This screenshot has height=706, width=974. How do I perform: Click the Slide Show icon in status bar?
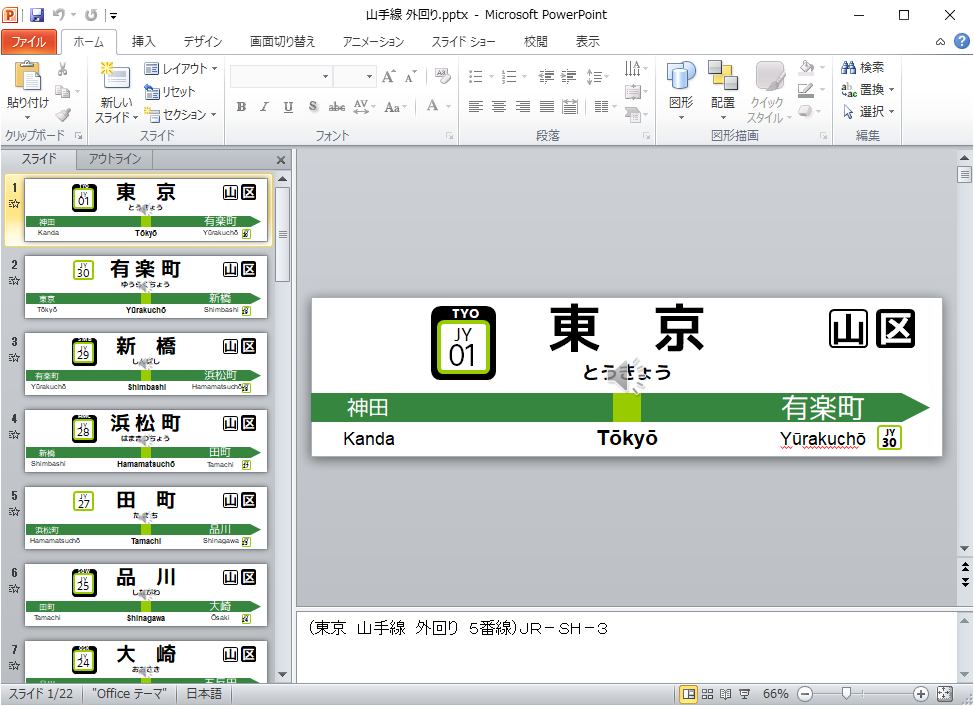(x=744, y=694)
